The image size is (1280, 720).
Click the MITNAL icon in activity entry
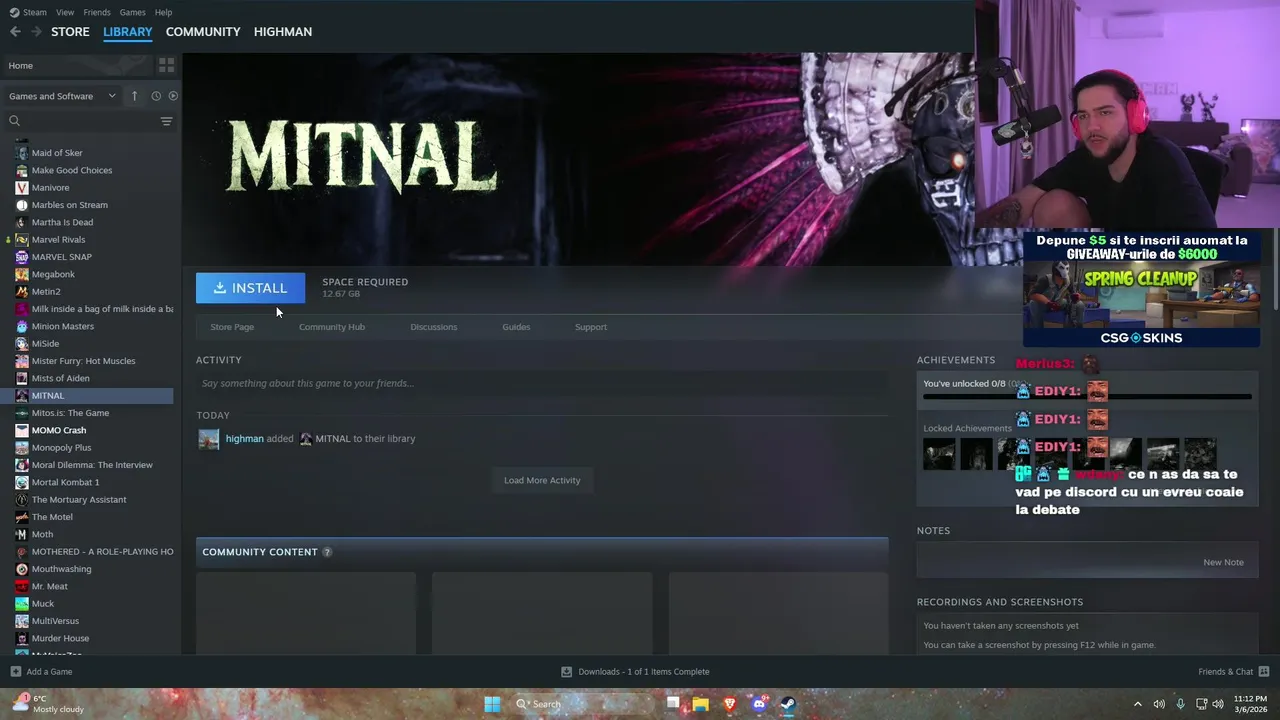click(x=306, y=439)
